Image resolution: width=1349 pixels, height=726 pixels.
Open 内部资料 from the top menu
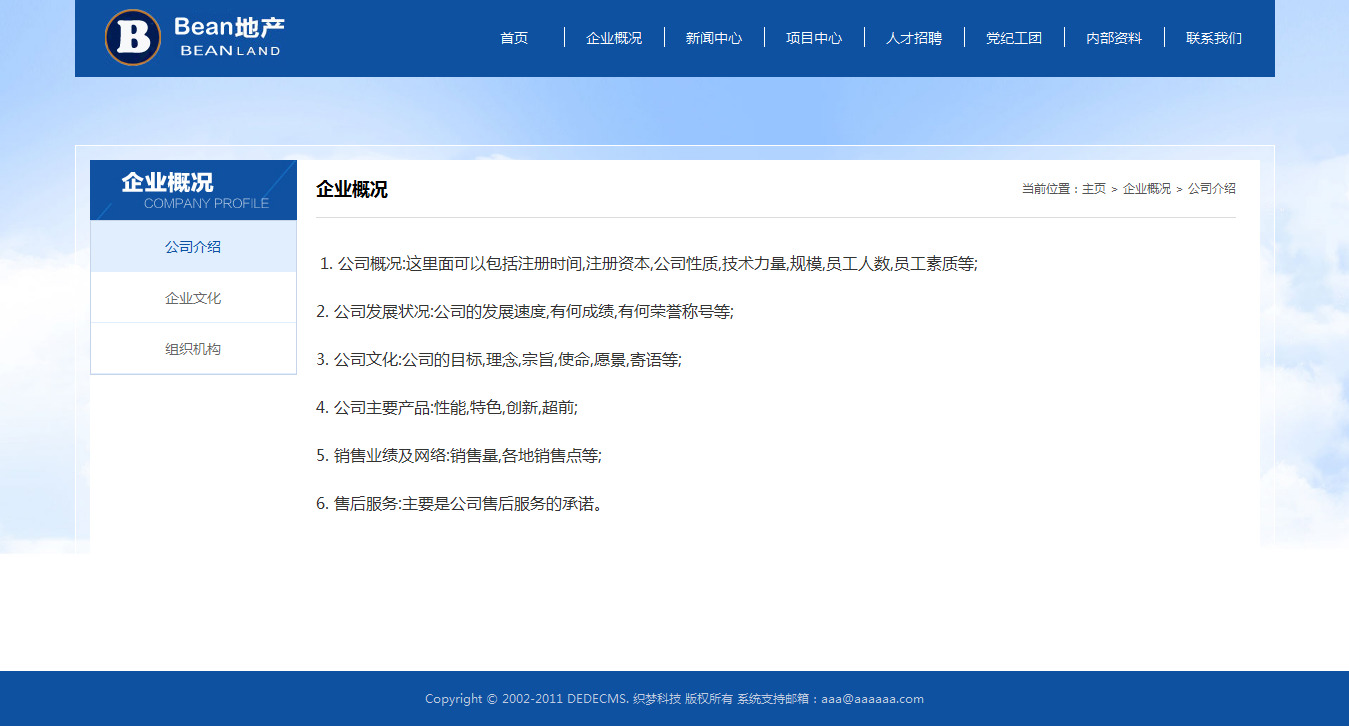point(1114,38)
